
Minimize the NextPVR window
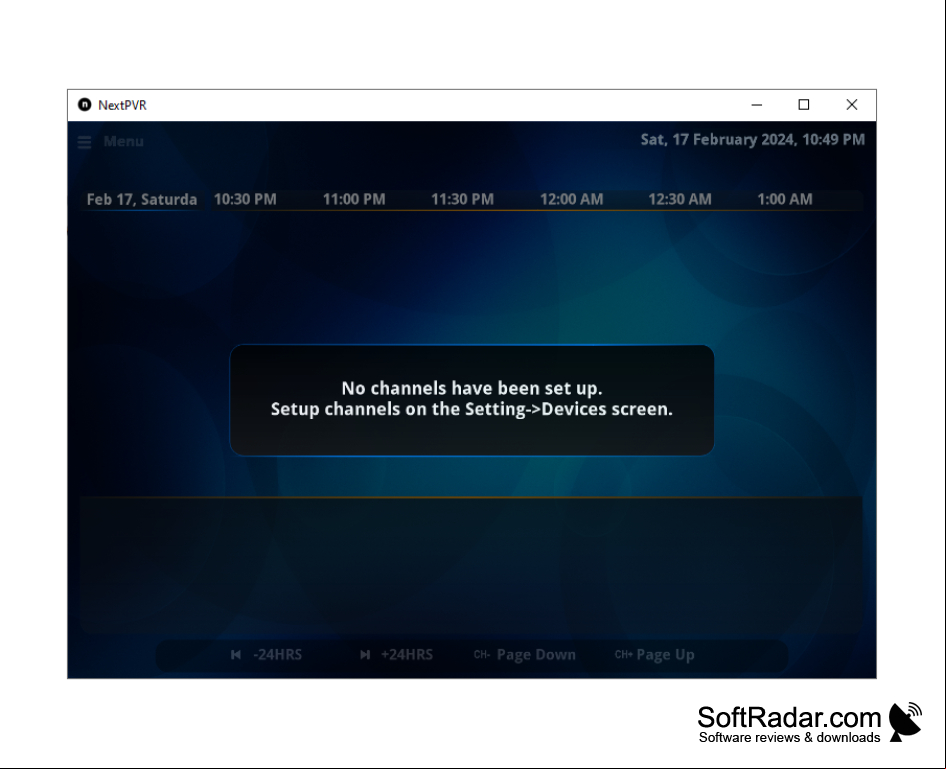757,105
